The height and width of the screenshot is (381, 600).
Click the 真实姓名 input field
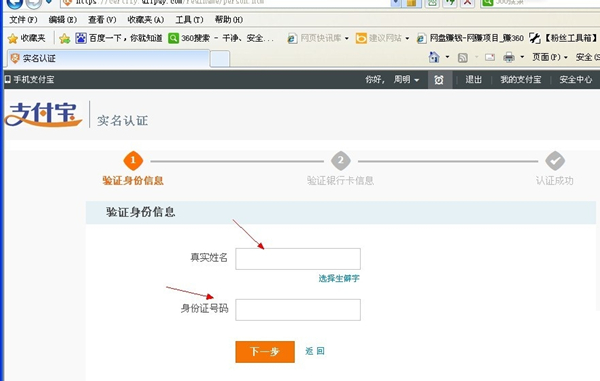coord(298,259)
